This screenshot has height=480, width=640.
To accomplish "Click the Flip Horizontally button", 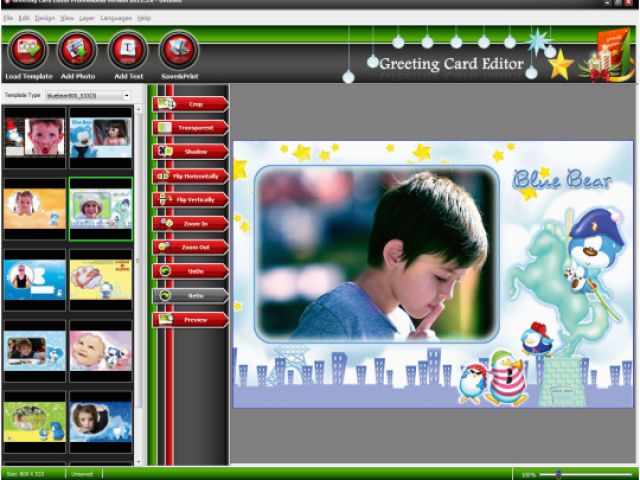I will pos(190,176).
